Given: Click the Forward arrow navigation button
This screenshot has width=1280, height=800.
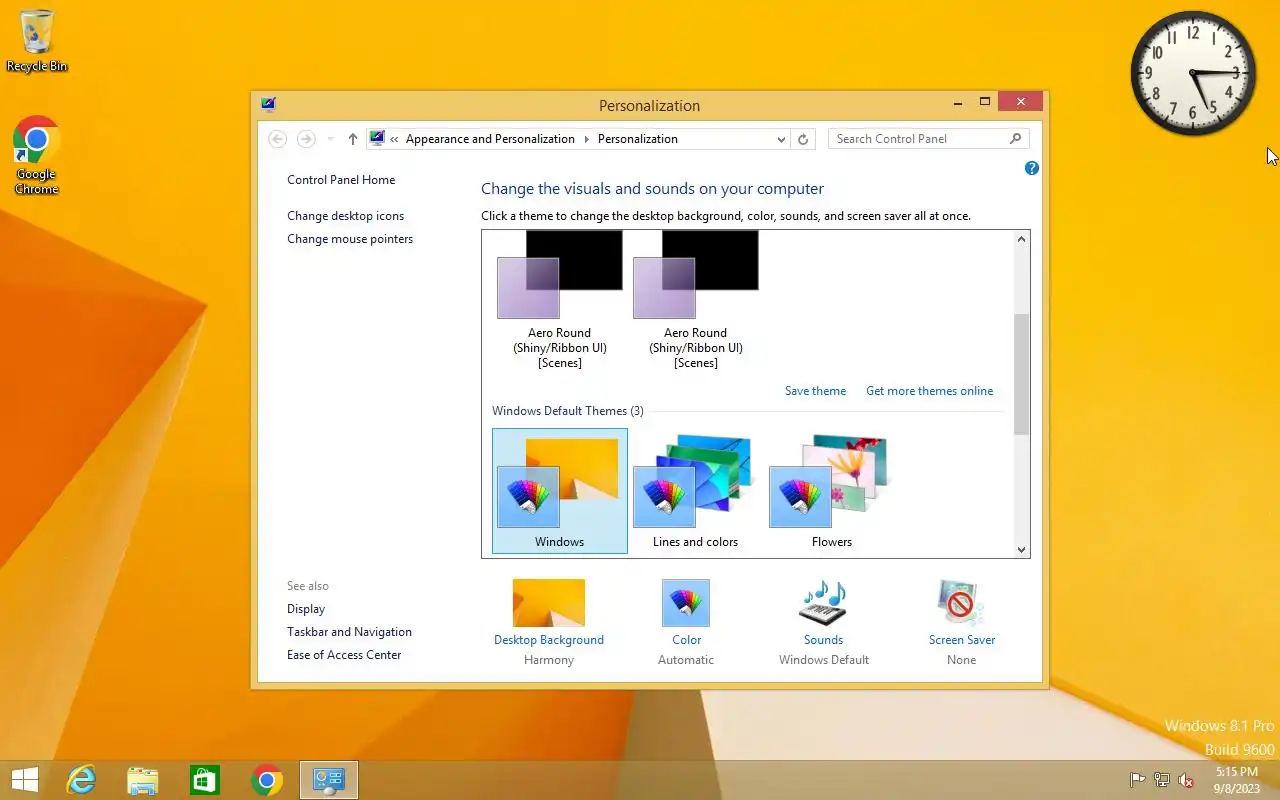Looking at the screenshot, I should 307,139.
